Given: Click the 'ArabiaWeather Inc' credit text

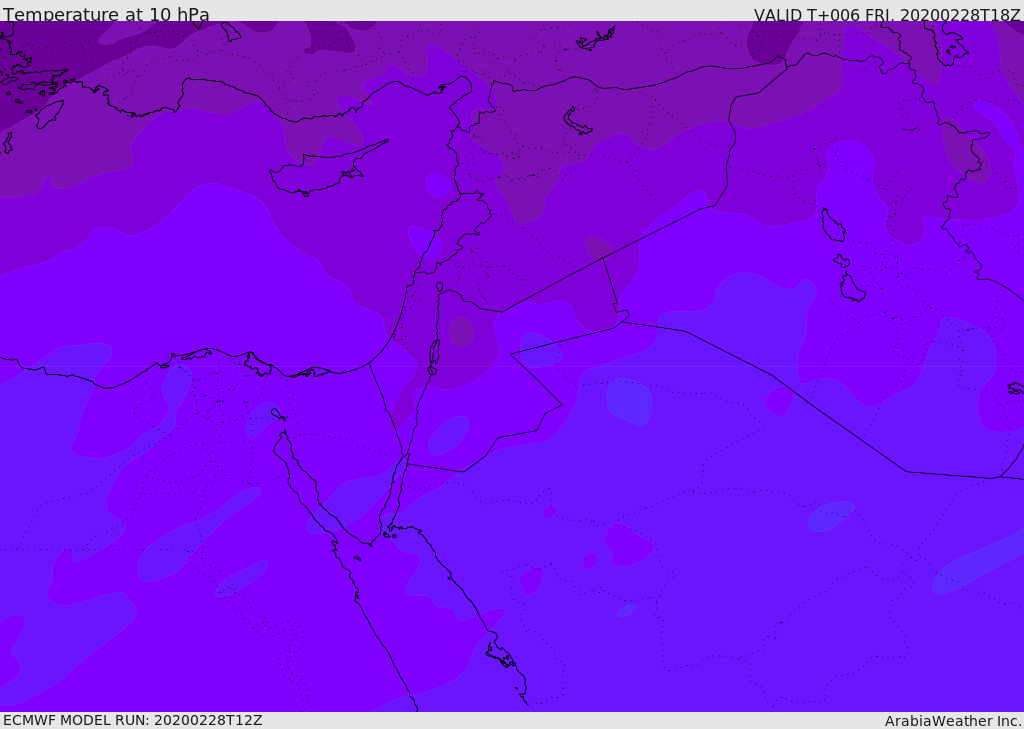Looking at the screenshot, I should pos(952,721).
